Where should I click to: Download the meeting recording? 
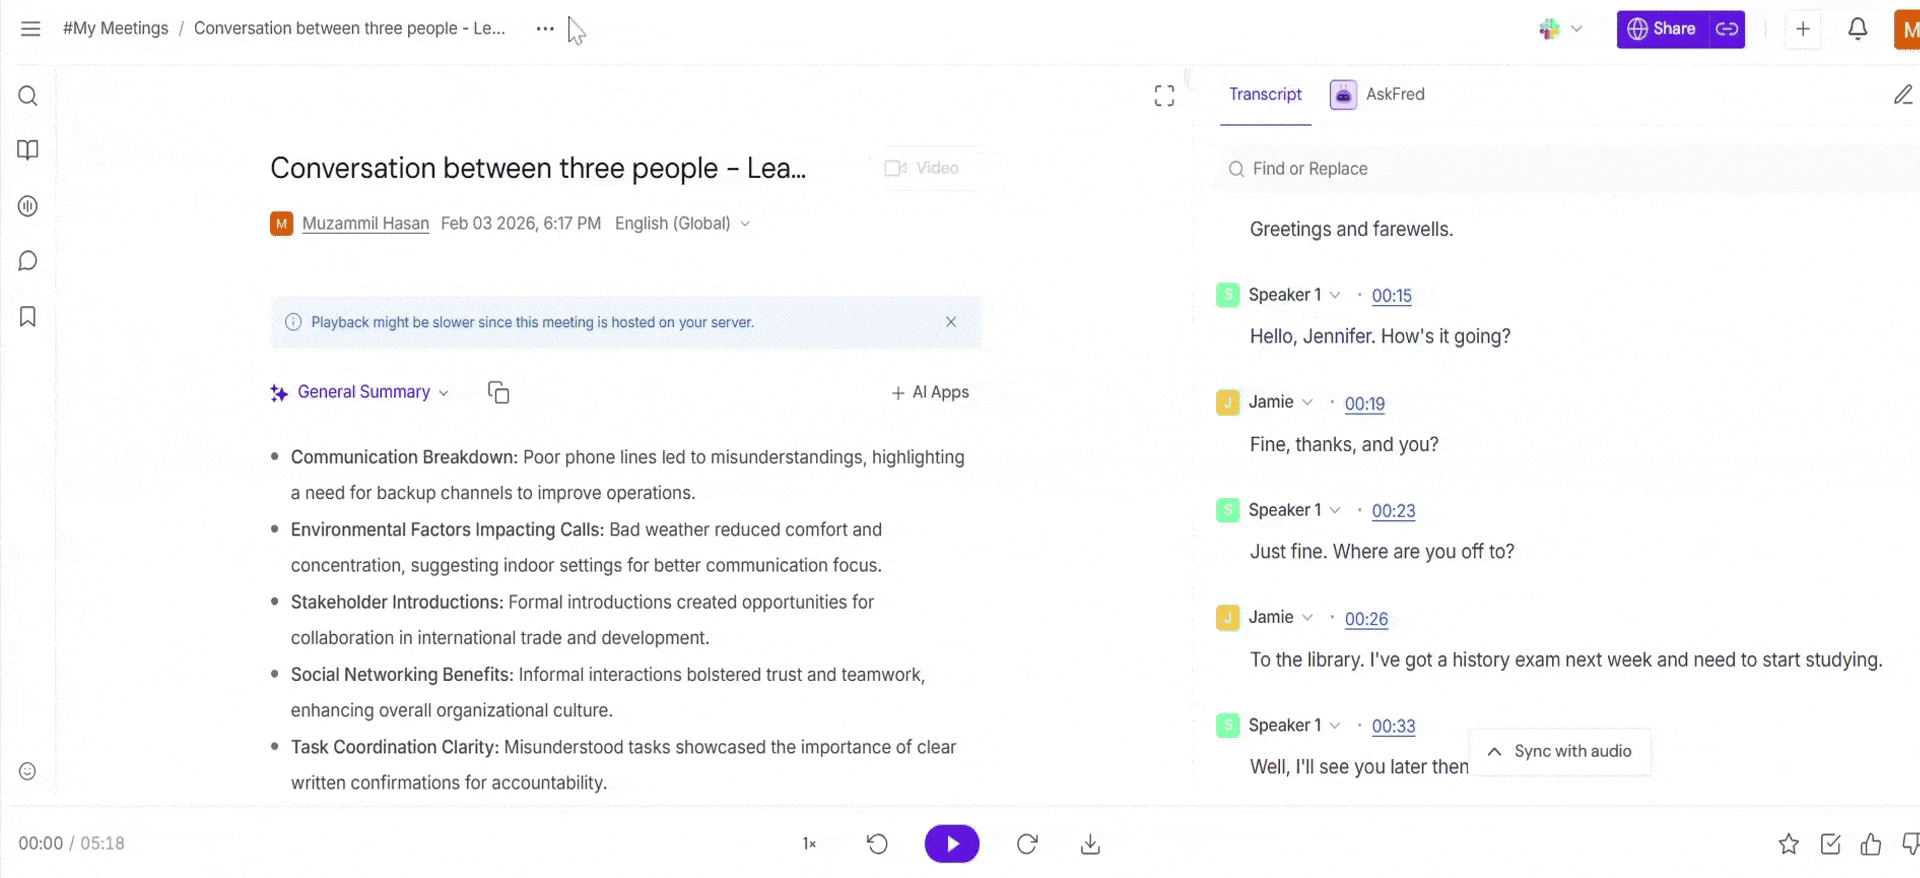[1091, 845]
